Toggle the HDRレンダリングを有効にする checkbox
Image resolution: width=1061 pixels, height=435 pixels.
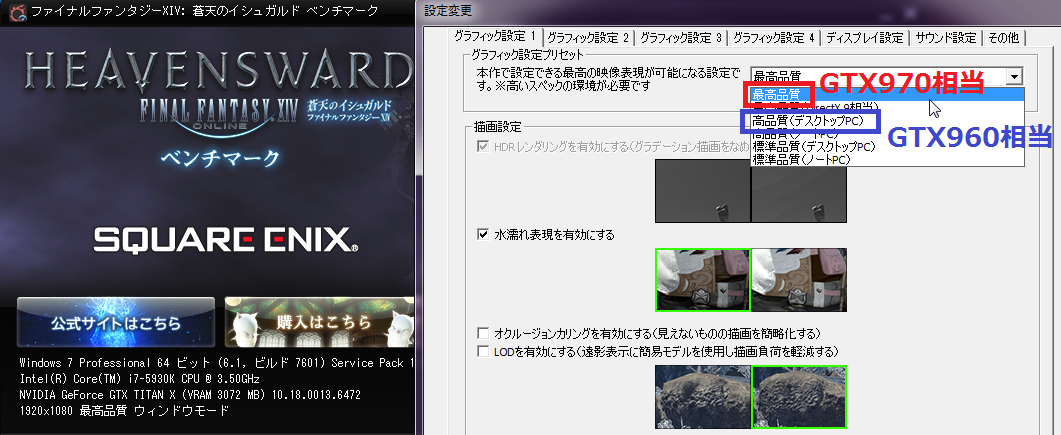483,147
